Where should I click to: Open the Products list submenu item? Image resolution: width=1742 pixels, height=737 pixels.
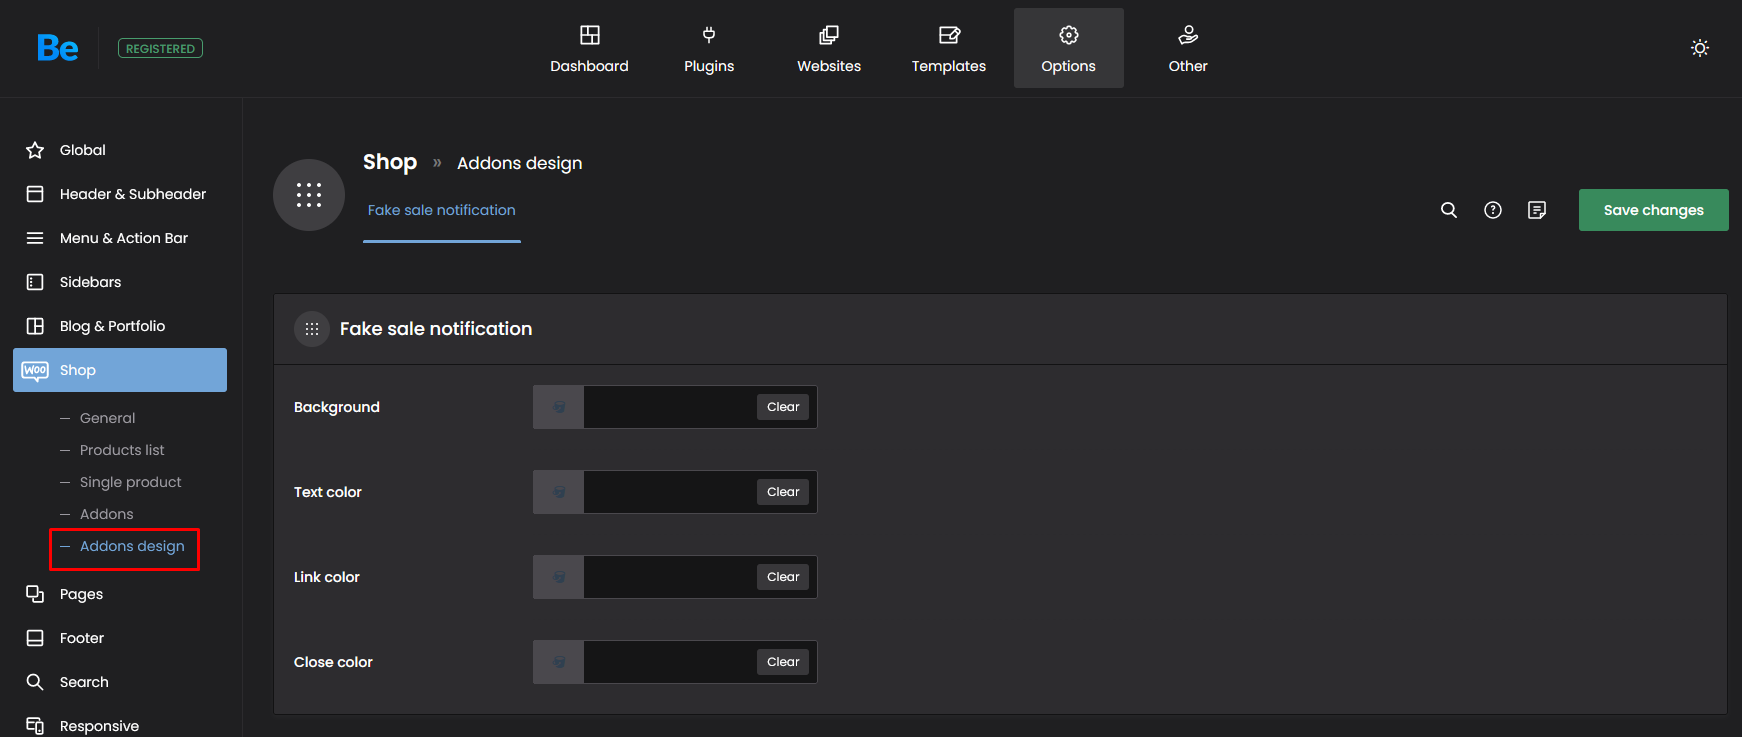point(122,450)
